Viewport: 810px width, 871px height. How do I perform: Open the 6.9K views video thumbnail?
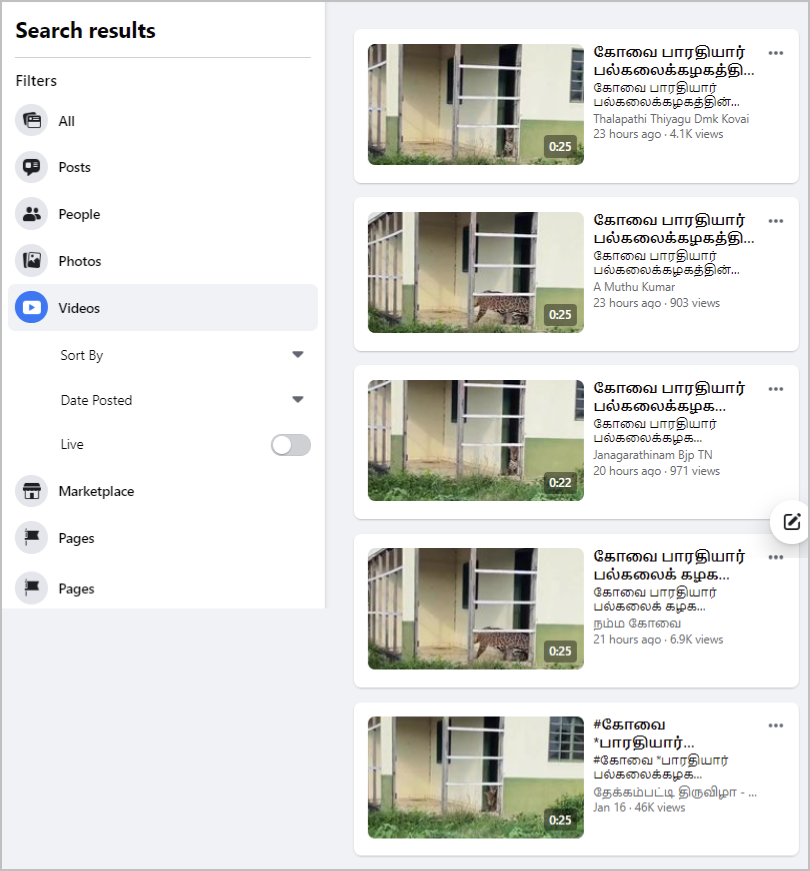click(x=476, y=608)
